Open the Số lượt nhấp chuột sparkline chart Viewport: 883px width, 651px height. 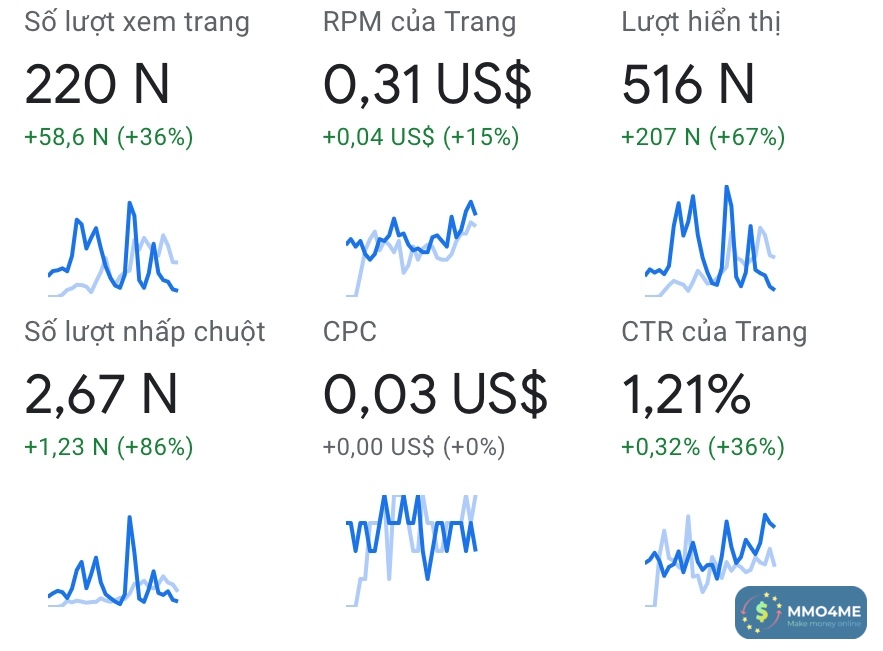pyautogui.click(x=113, y=562)
